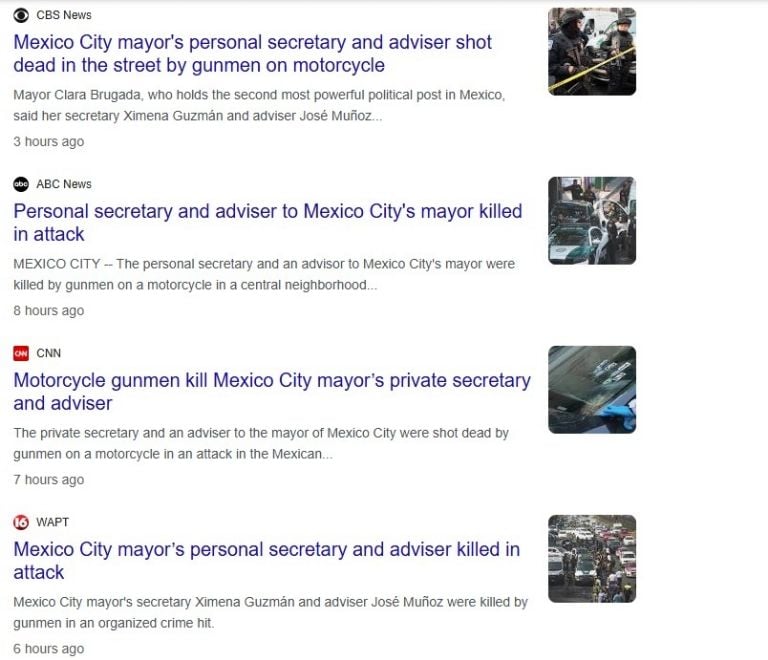Select the CNN source name
Image resolution: width=768 pixels, height=660 pixels.
coord(48,353)
